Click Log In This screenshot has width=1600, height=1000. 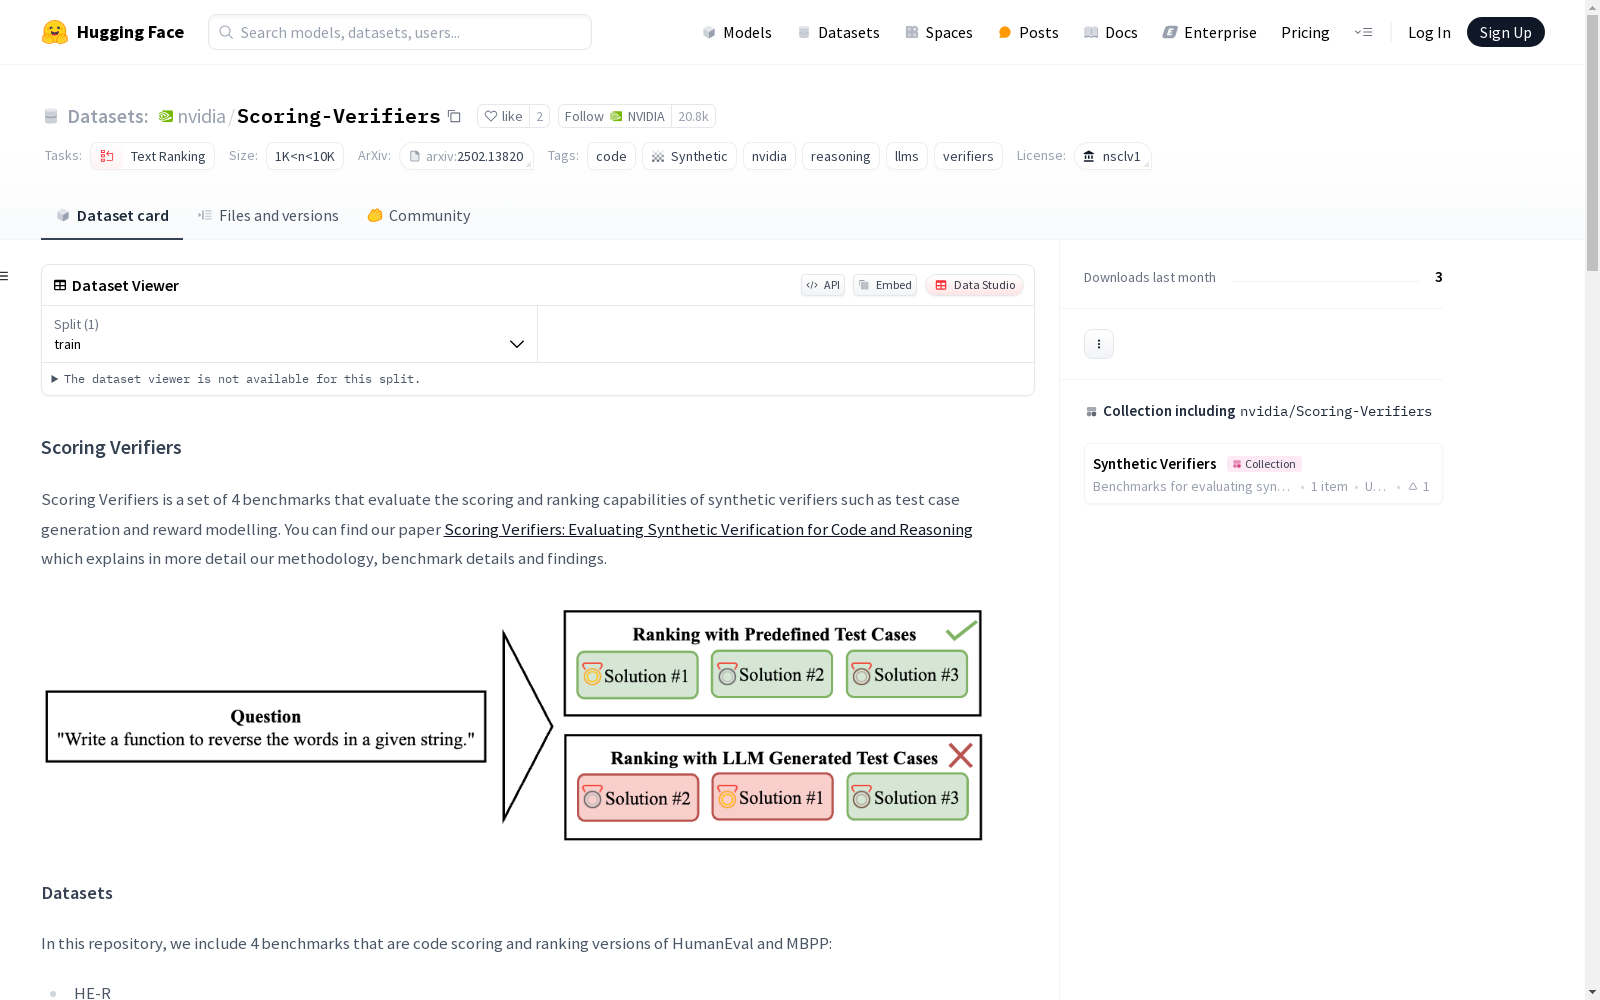point(1429,32)
